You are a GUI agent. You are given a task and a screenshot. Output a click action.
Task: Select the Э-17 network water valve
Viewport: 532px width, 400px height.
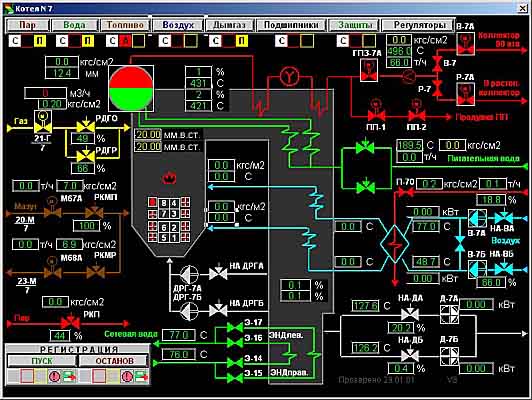pos(234,327)
